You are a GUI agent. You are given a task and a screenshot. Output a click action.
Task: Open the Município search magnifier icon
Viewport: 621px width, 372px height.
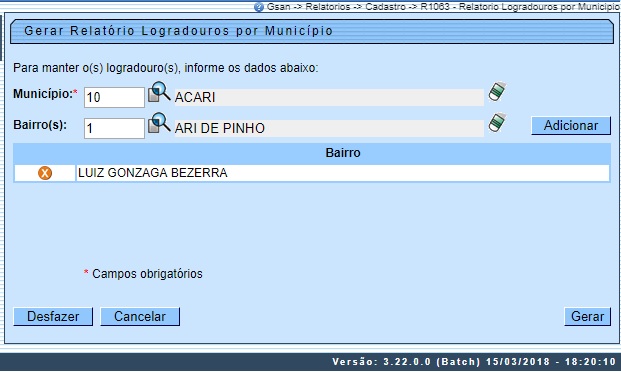tap(159, 92)
